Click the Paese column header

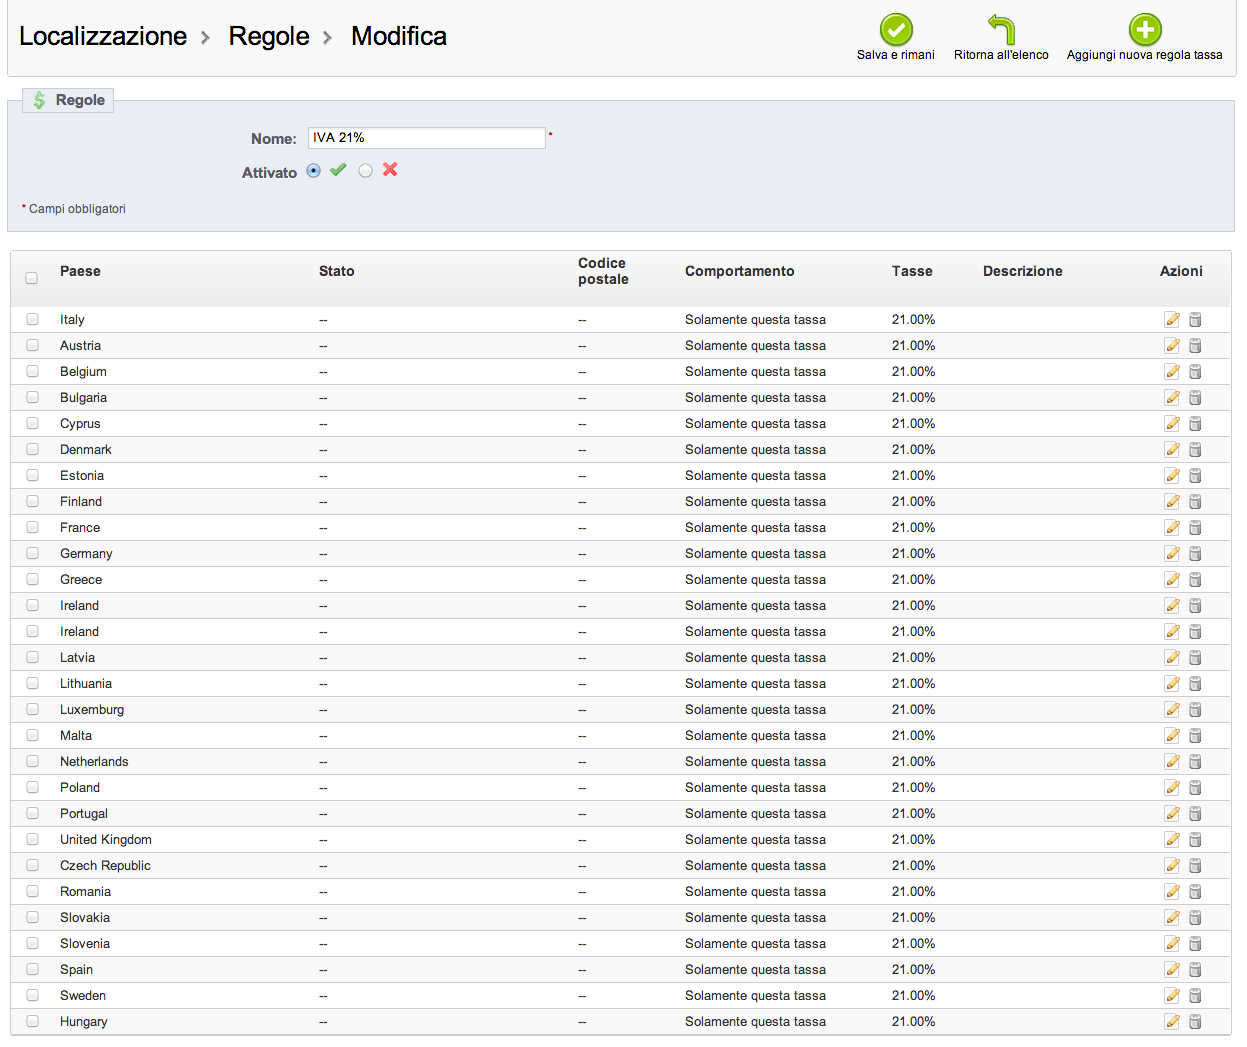[80, 271]
